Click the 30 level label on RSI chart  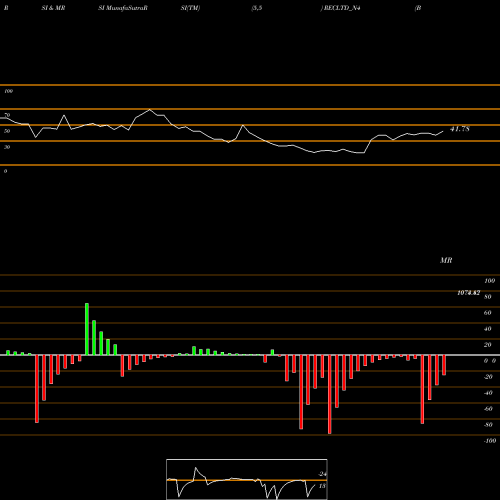7,147
